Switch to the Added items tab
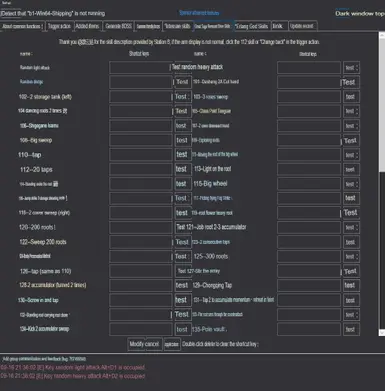The image size is (385, 391). 87,26
